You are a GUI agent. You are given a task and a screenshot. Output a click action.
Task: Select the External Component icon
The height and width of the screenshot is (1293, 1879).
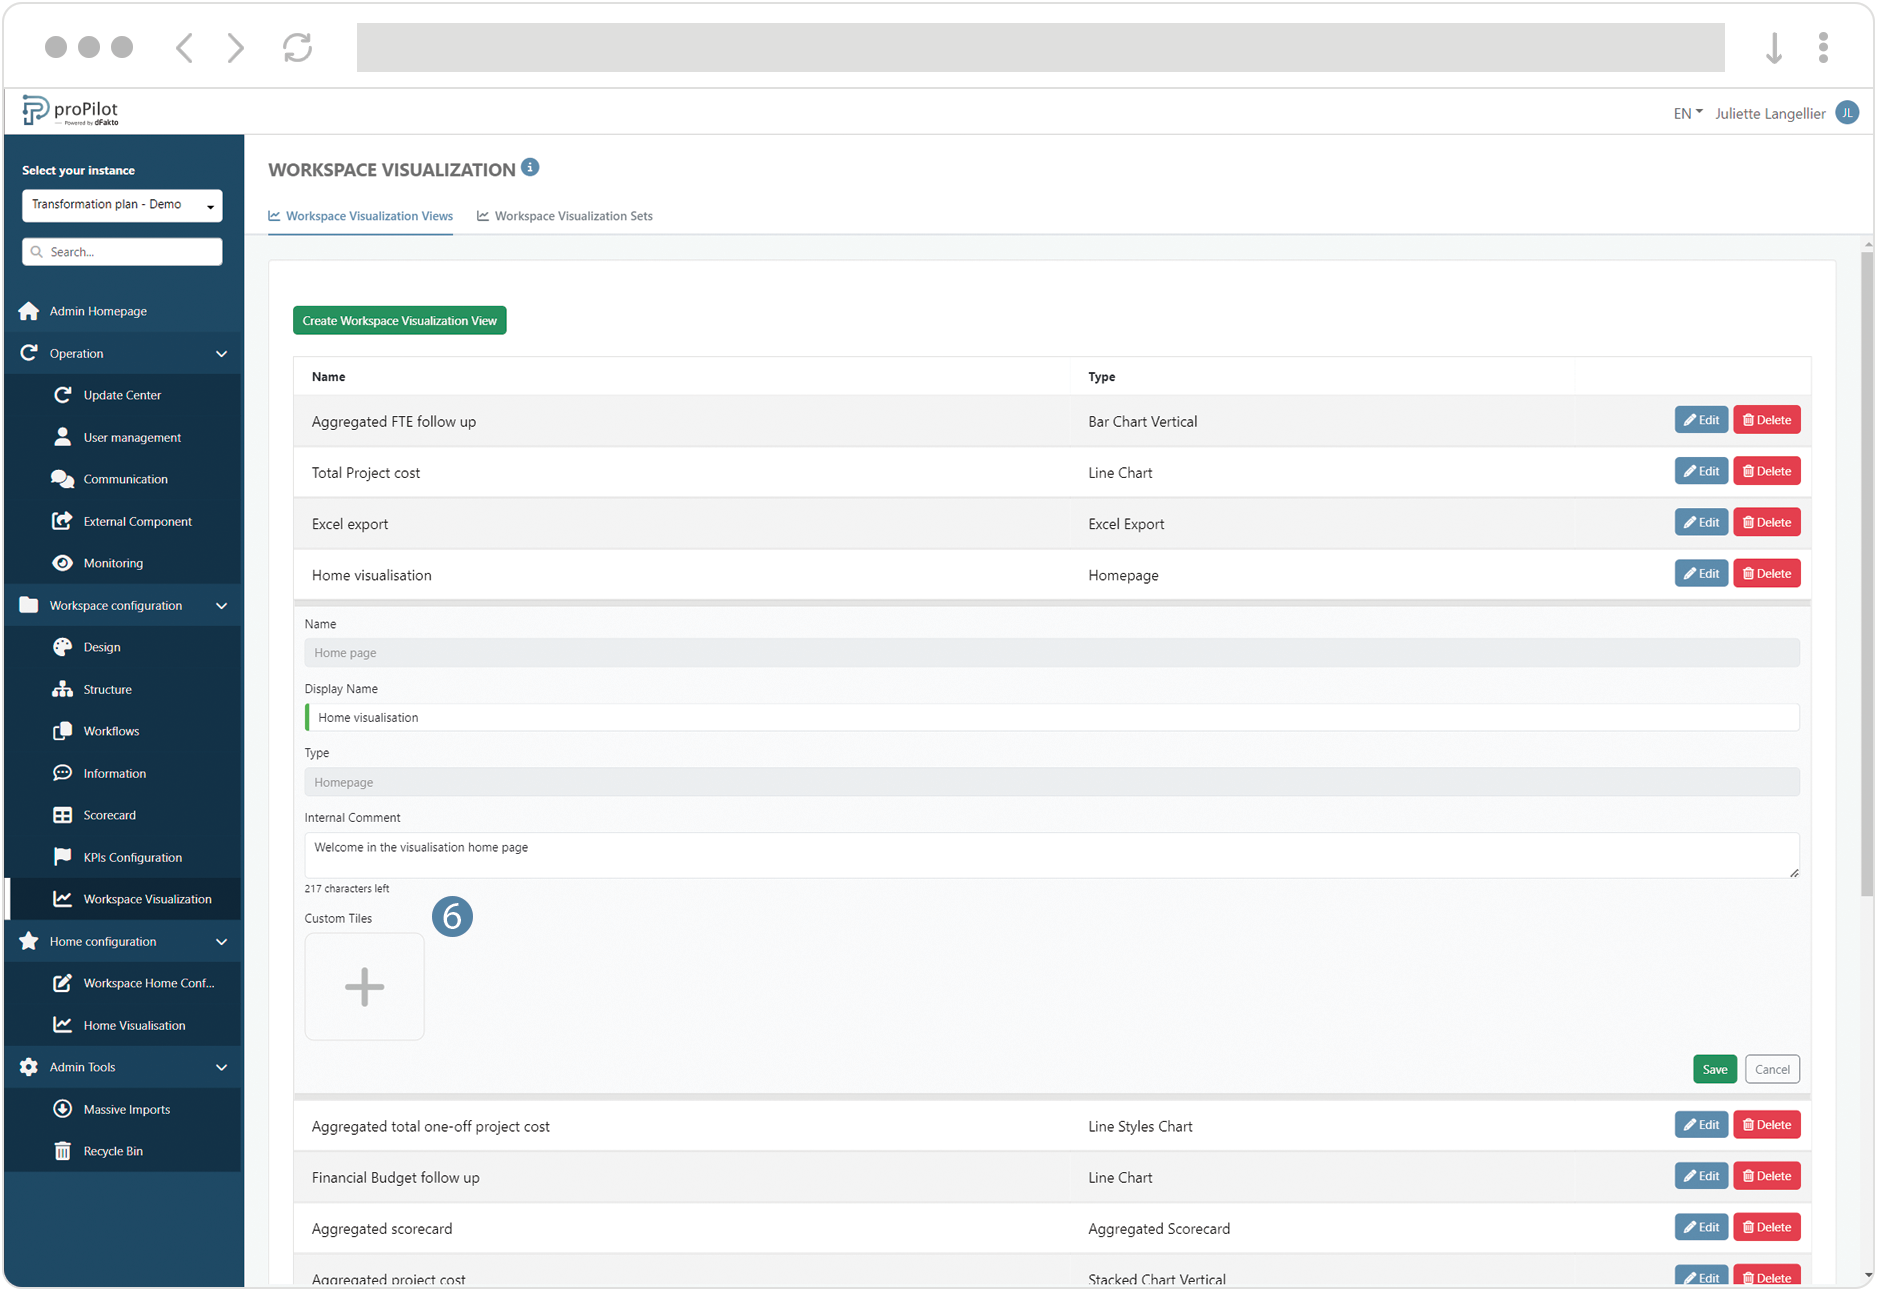tap(62, 521)
